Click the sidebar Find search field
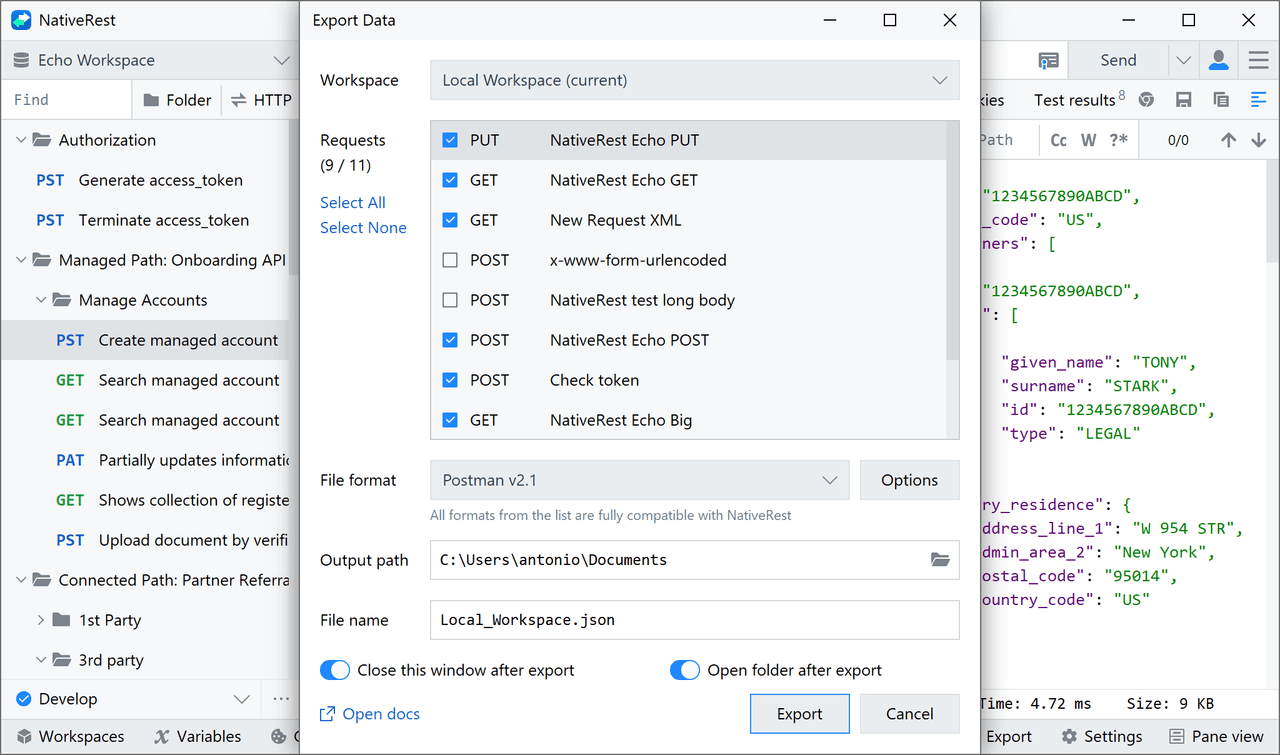This screenshot has height=755, width=1280. pos(66,100)
